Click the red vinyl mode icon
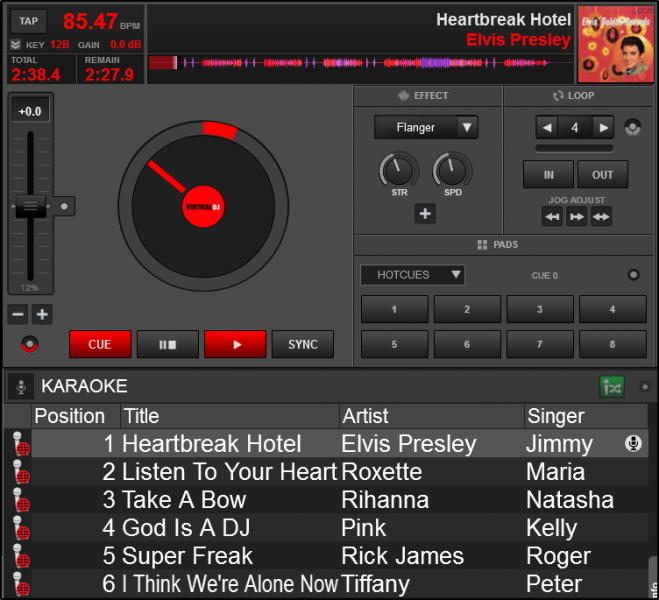 (x=29, y=344)
